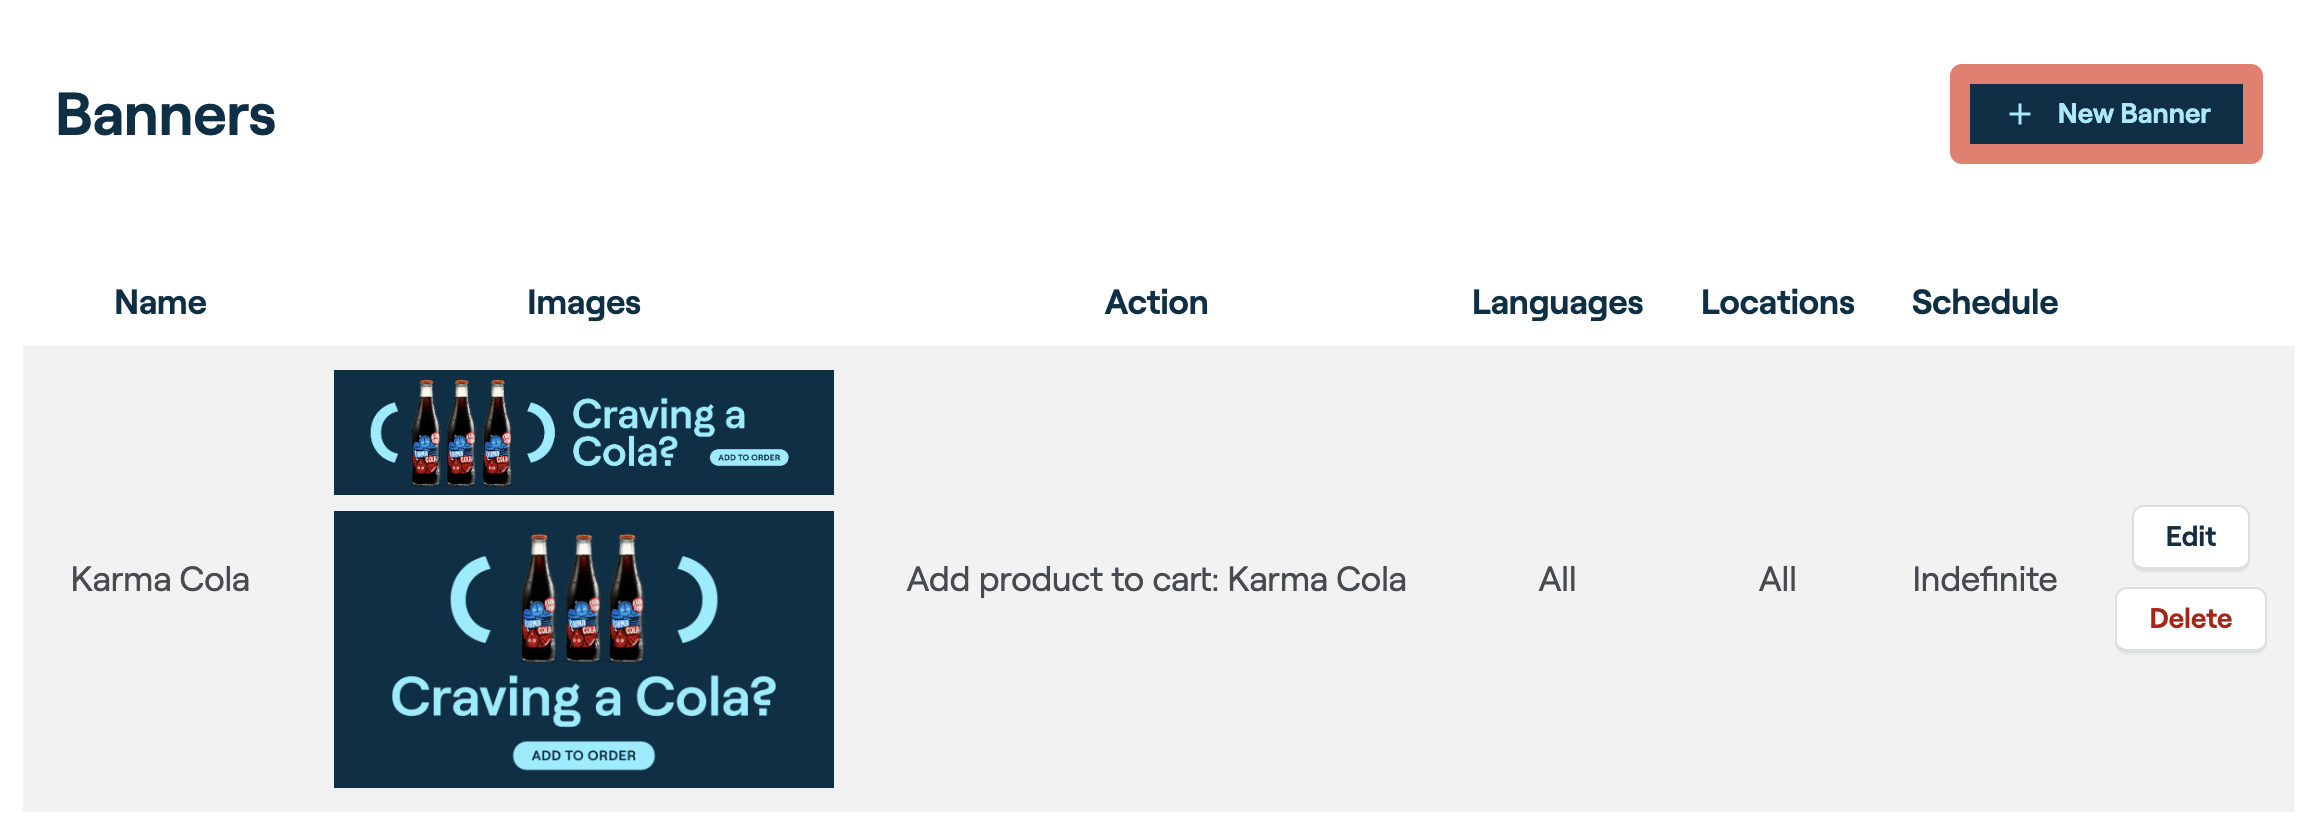Image resolution: width=2312 pixels, height=824 pixels.
Task: Click the Locations column header
Action: tap(1777, 302)
